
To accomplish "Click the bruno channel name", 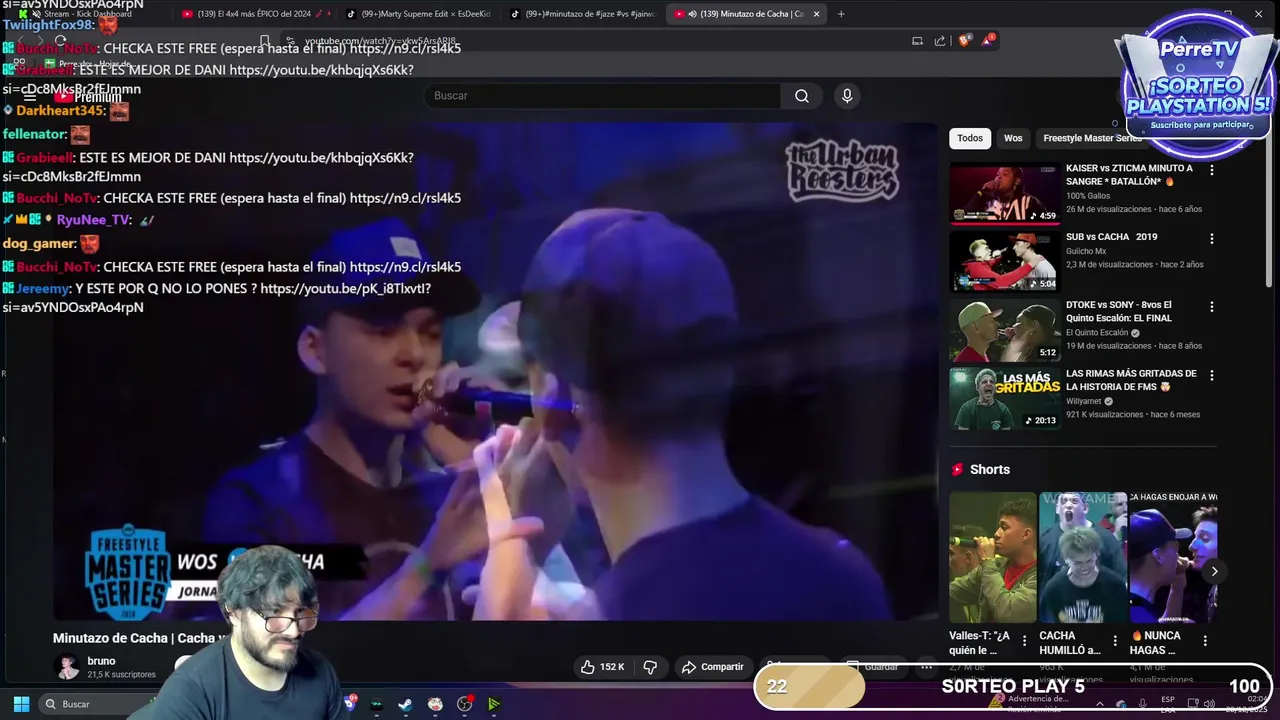I will (101, 661).
